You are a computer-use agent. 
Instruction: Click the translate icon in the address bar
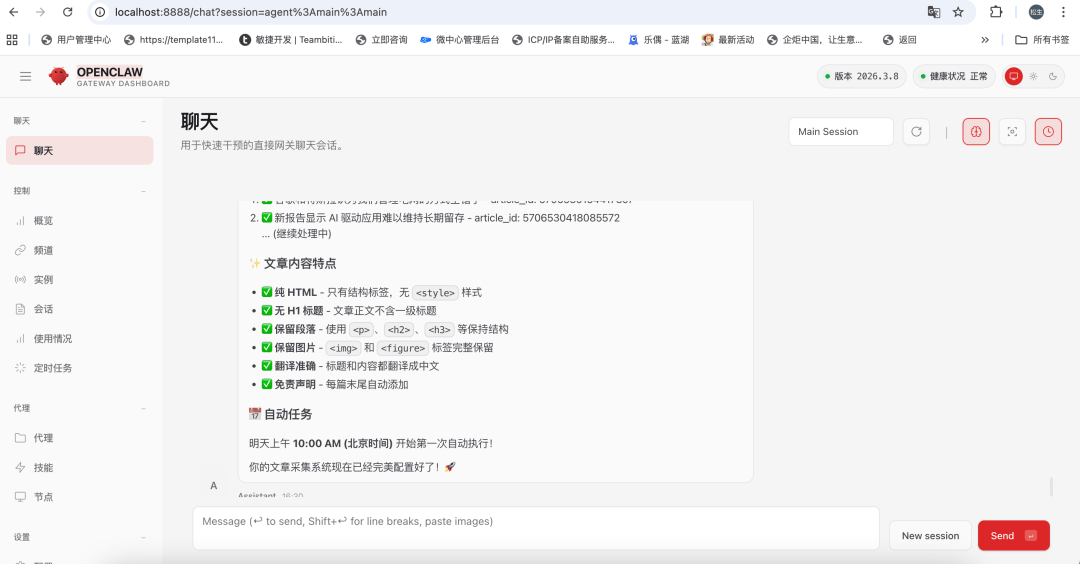pos(933,12)
